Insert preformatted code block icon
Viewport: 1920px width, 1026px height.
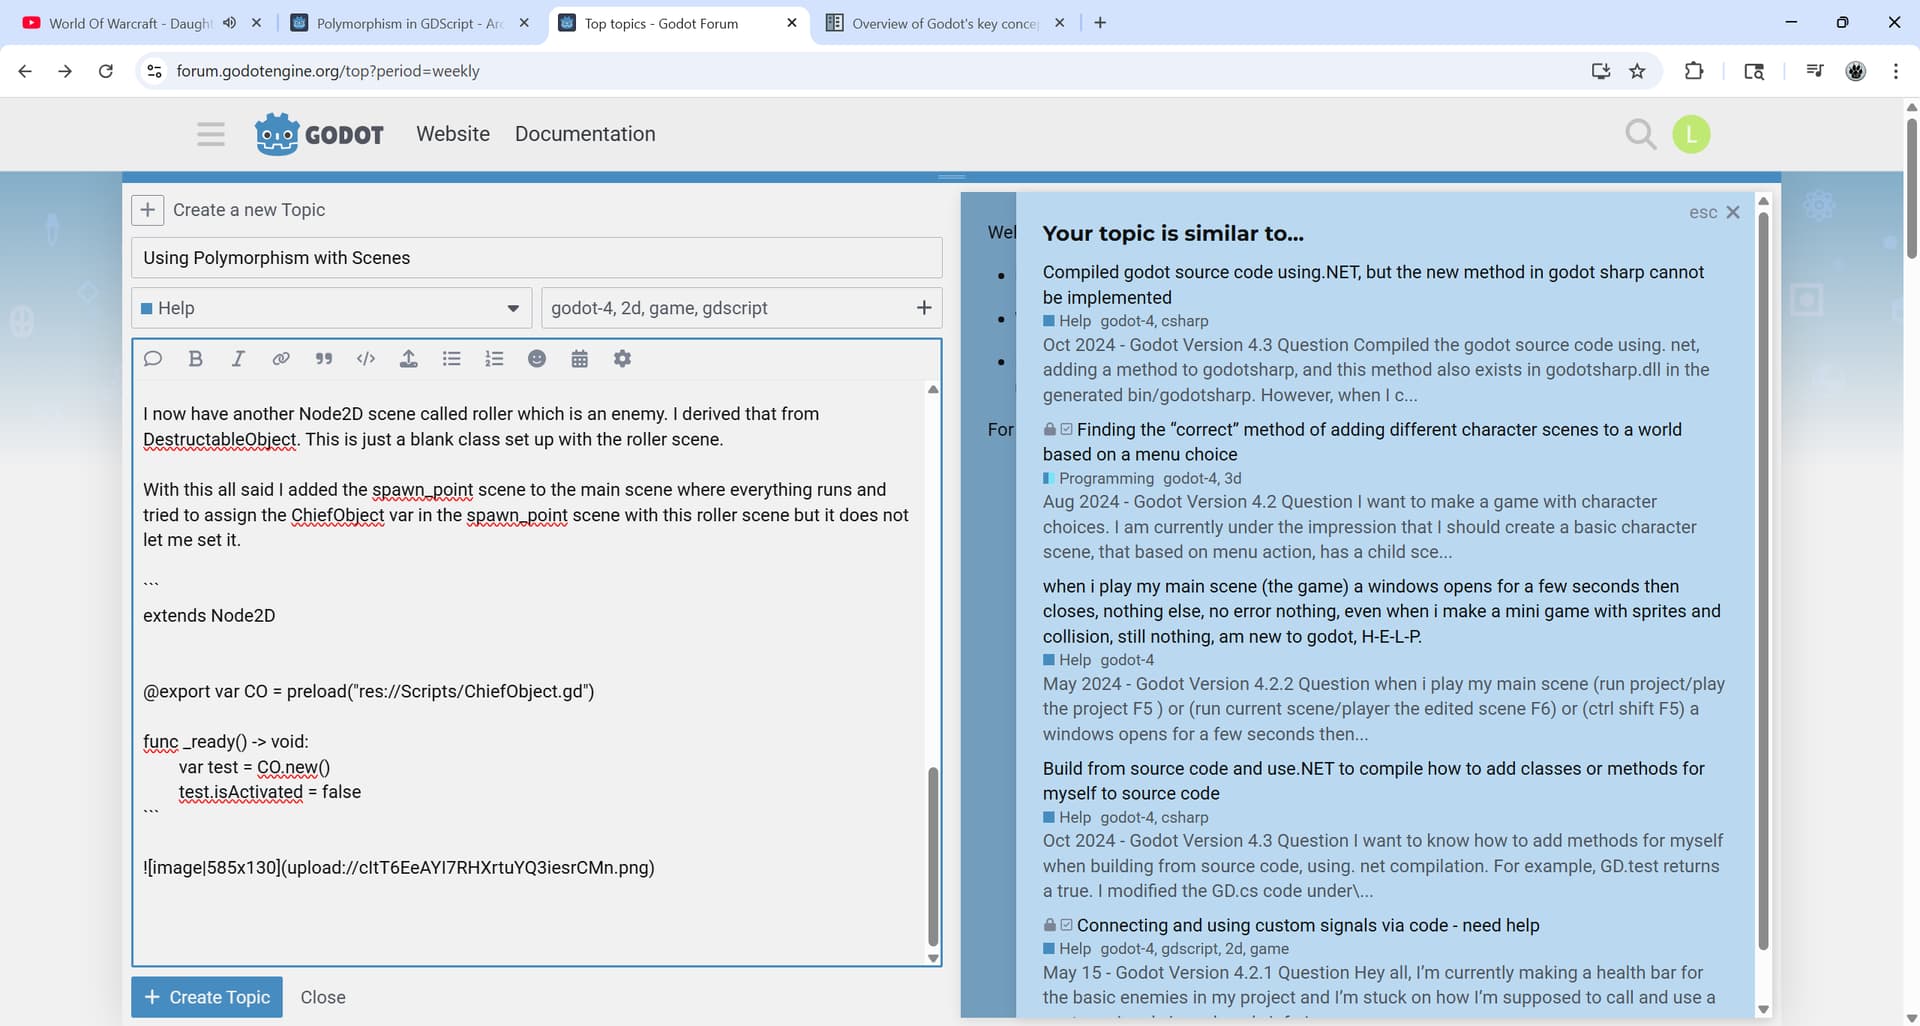coord(366,359)
